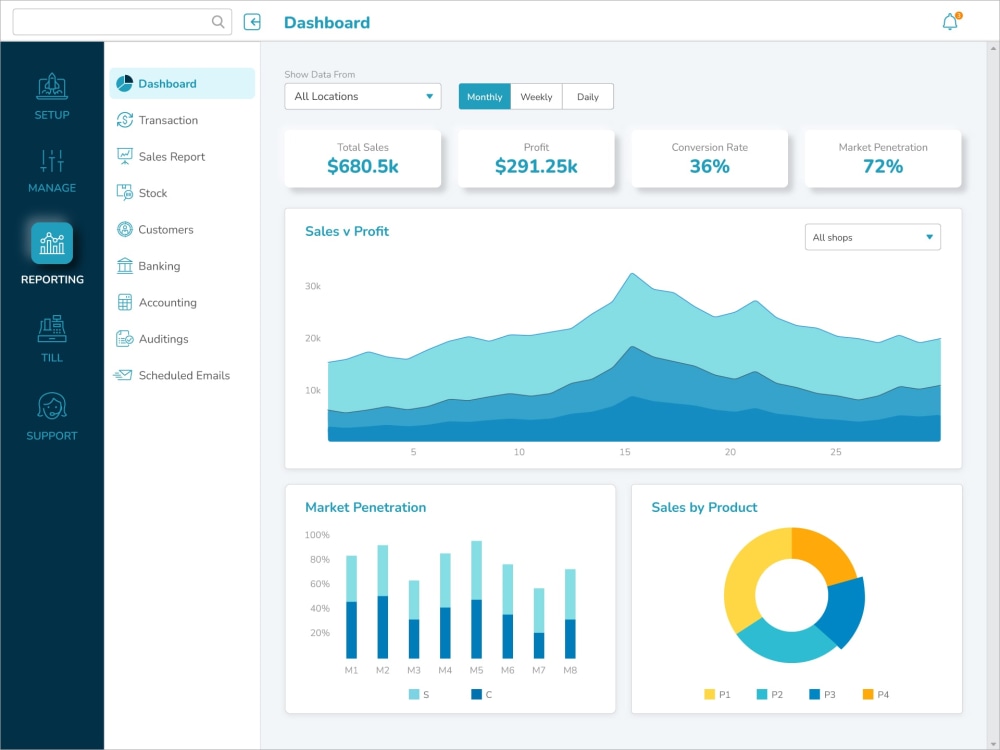The height and width of the screenshot is (750, 1000).
Task: Click the back arrow next to Dashboard
Action: [x=252, y=21]
